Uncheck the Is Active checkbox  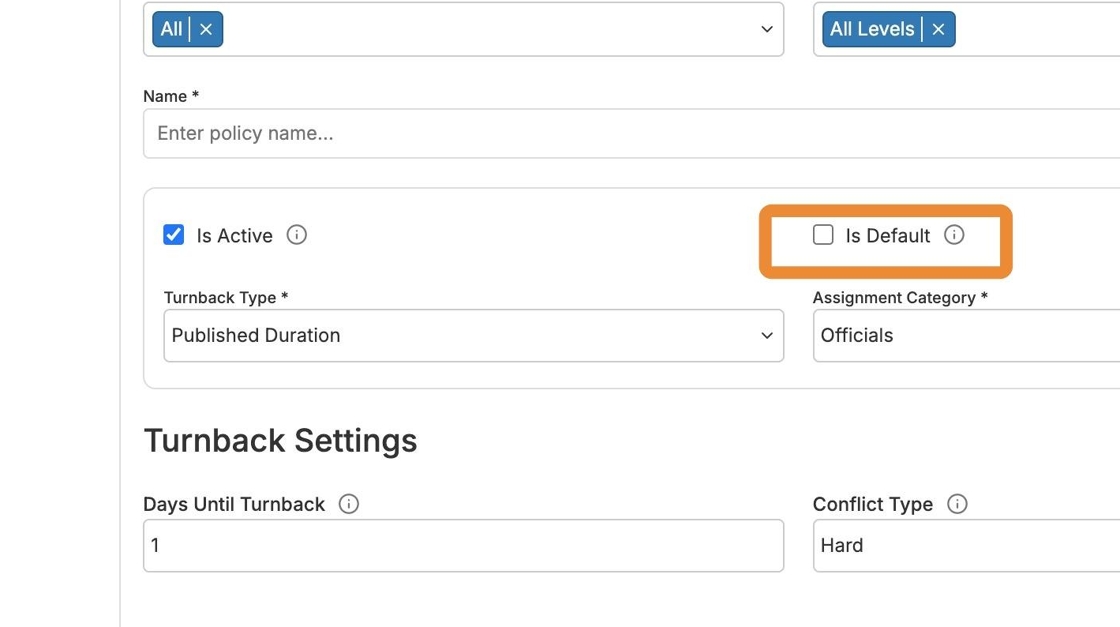pyautogui.click(x=174, y=235)
